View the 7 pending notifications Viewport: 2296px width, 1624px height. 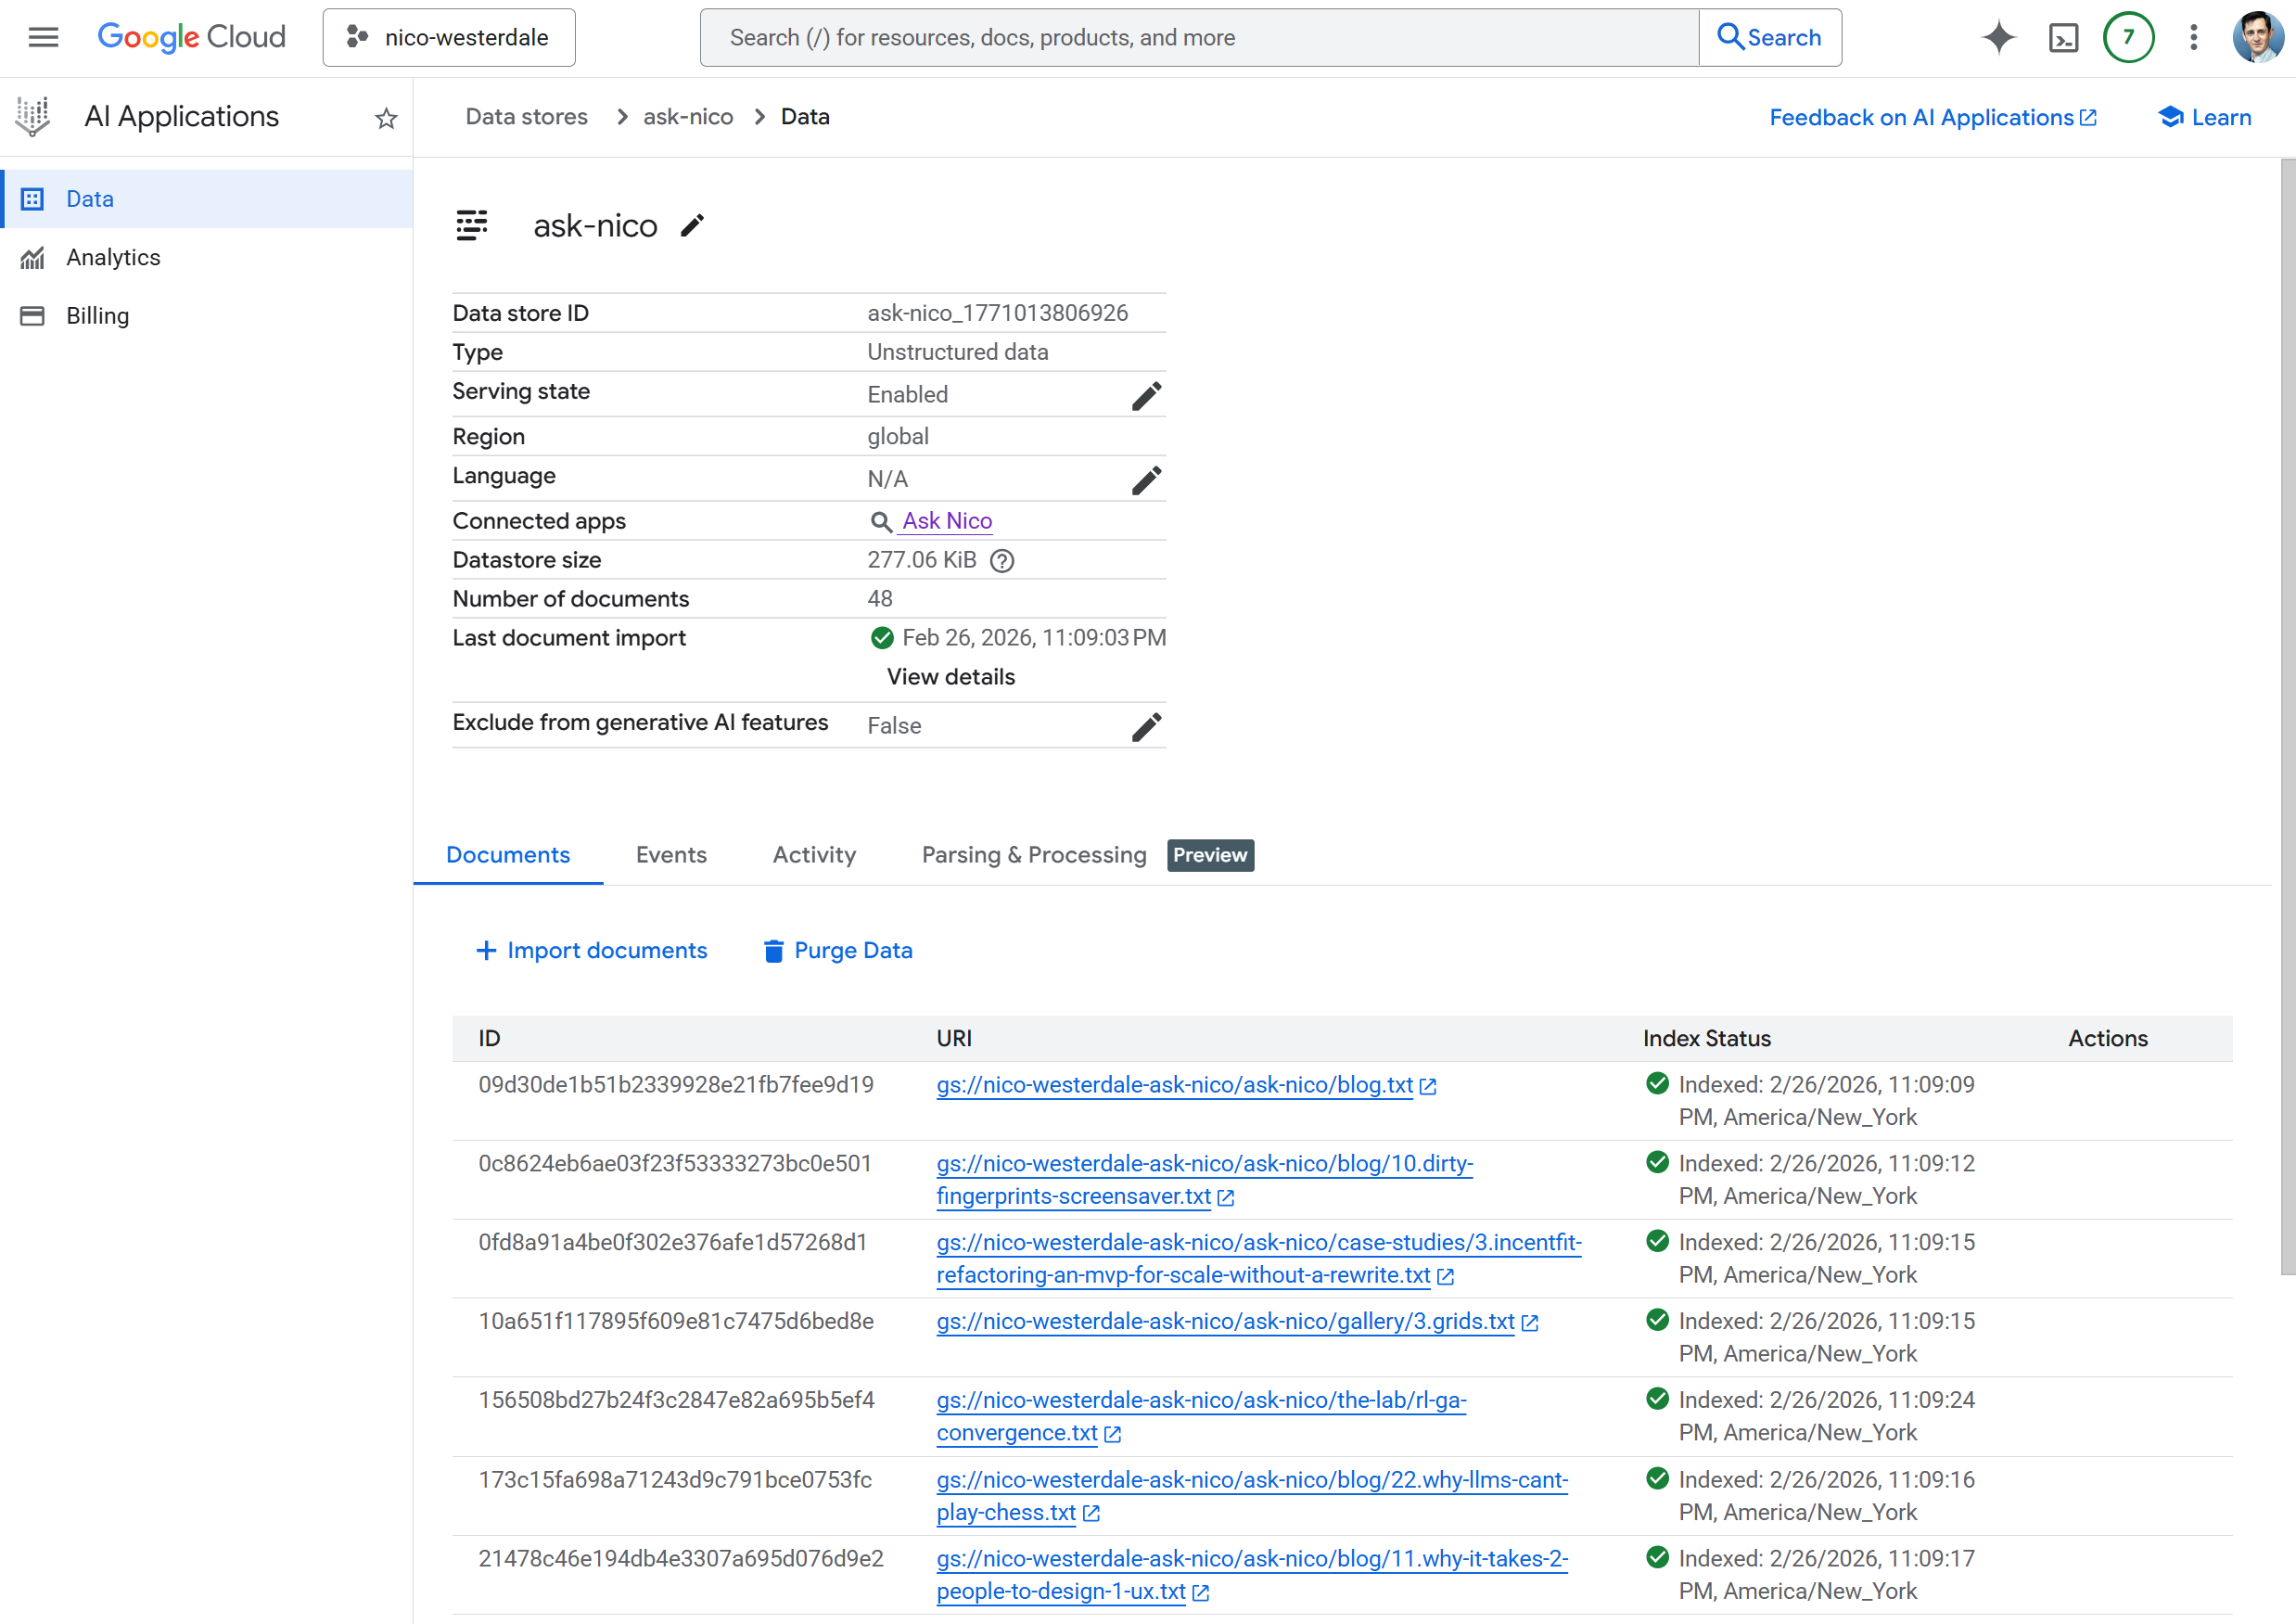[2129, 37]
